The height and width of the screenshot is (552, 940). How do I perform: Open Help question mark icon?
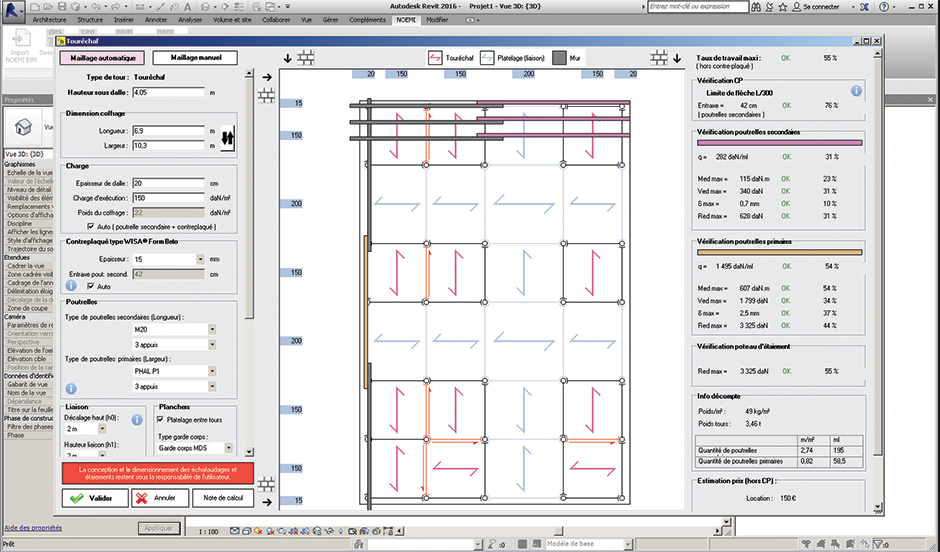[884, 7]
